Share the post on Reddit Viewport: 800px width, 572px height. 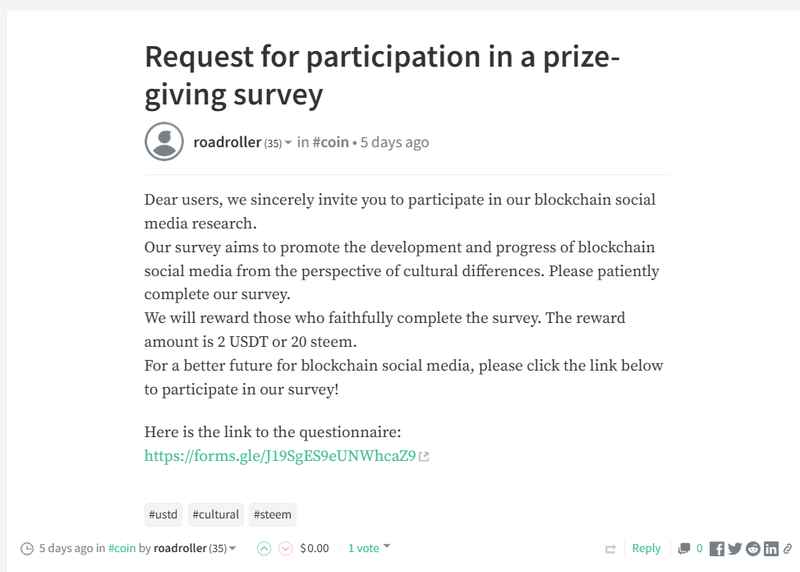pyautogui.click(x=753, y=548)
